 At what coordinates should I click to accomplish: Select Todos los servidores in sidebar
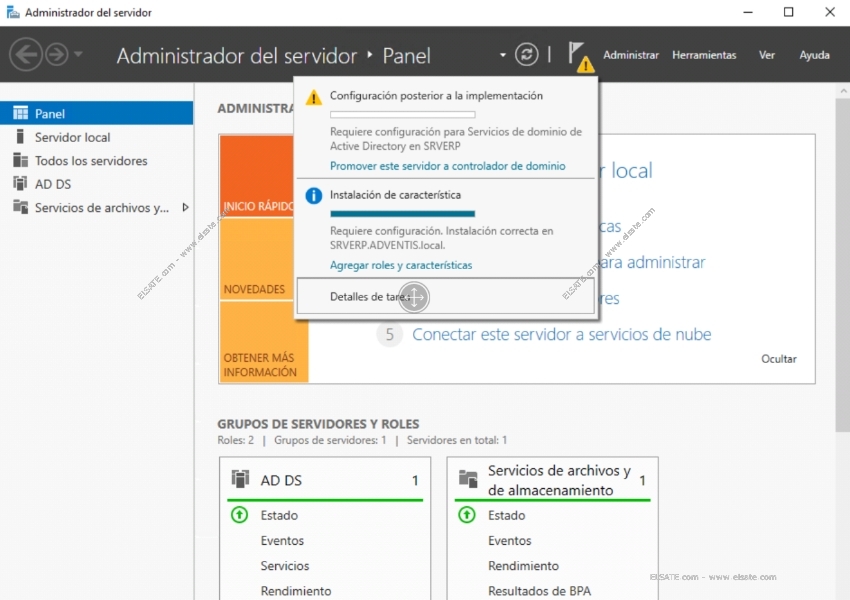click(x=96, y=160)
